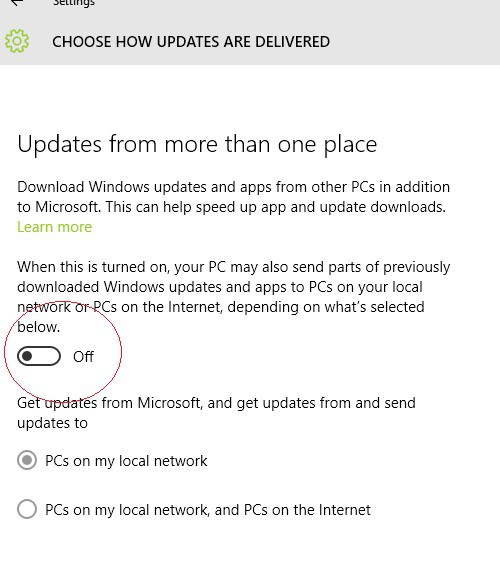Screen dimensions: 500x584
Task: Select local network and Internet PCs radio button
Action: pyautogui.click(x=27, y=509)
